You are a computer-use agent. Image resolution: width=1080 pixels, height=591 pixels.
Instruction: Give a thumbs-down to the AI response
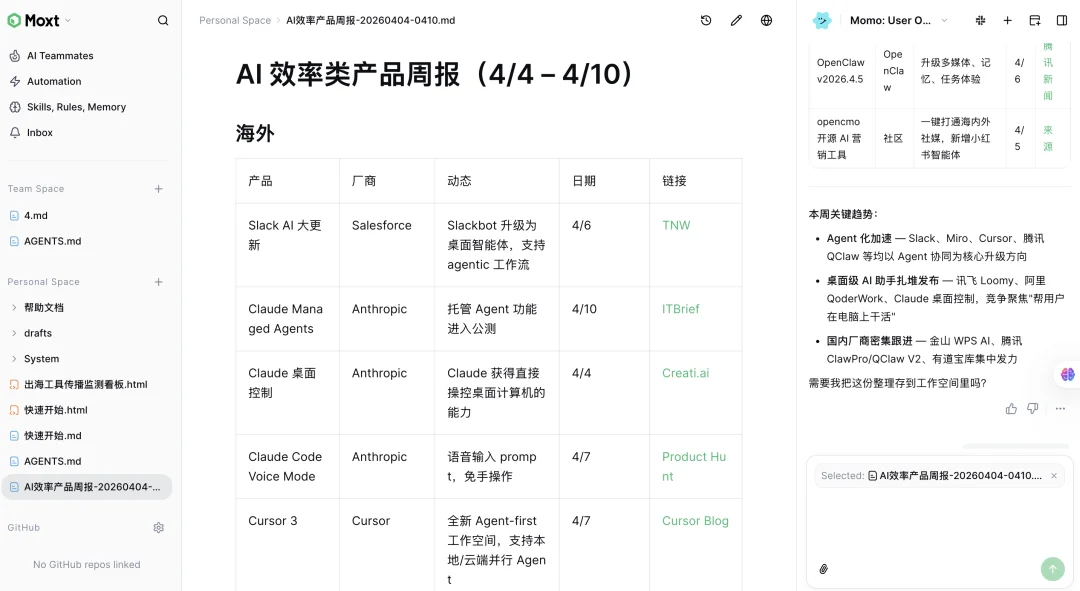1032,408
